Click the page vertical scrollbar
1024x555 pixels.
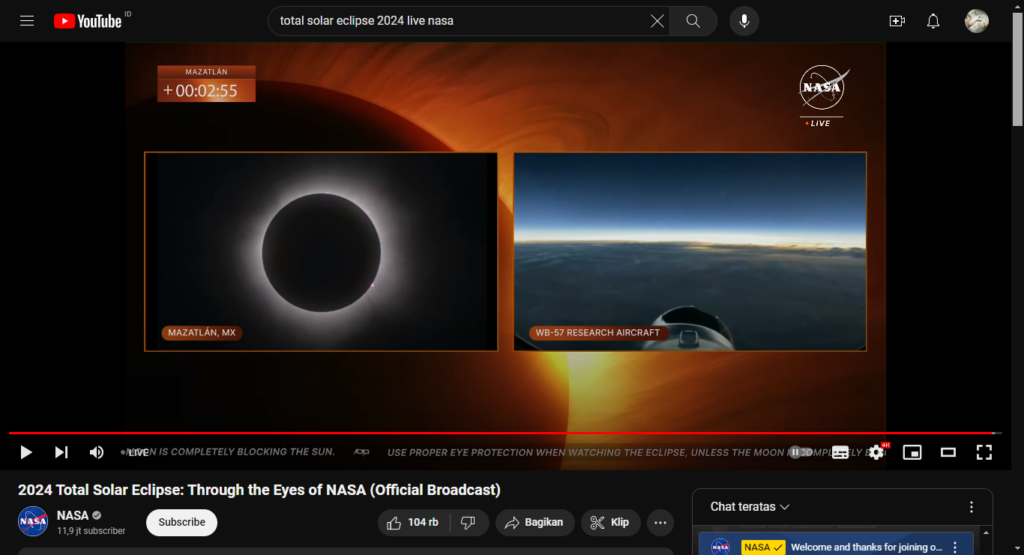(x=1017, y=69)
